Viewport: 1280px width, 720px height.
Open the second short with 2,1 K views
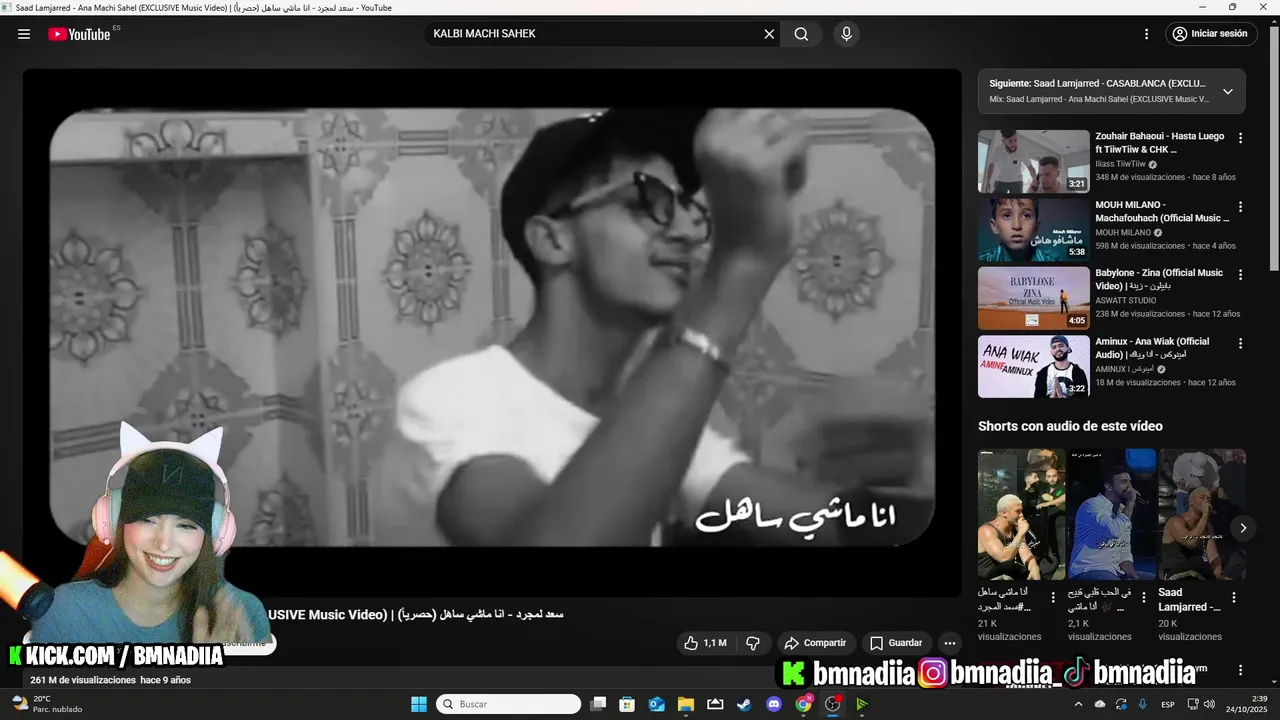coord(1112,514)
